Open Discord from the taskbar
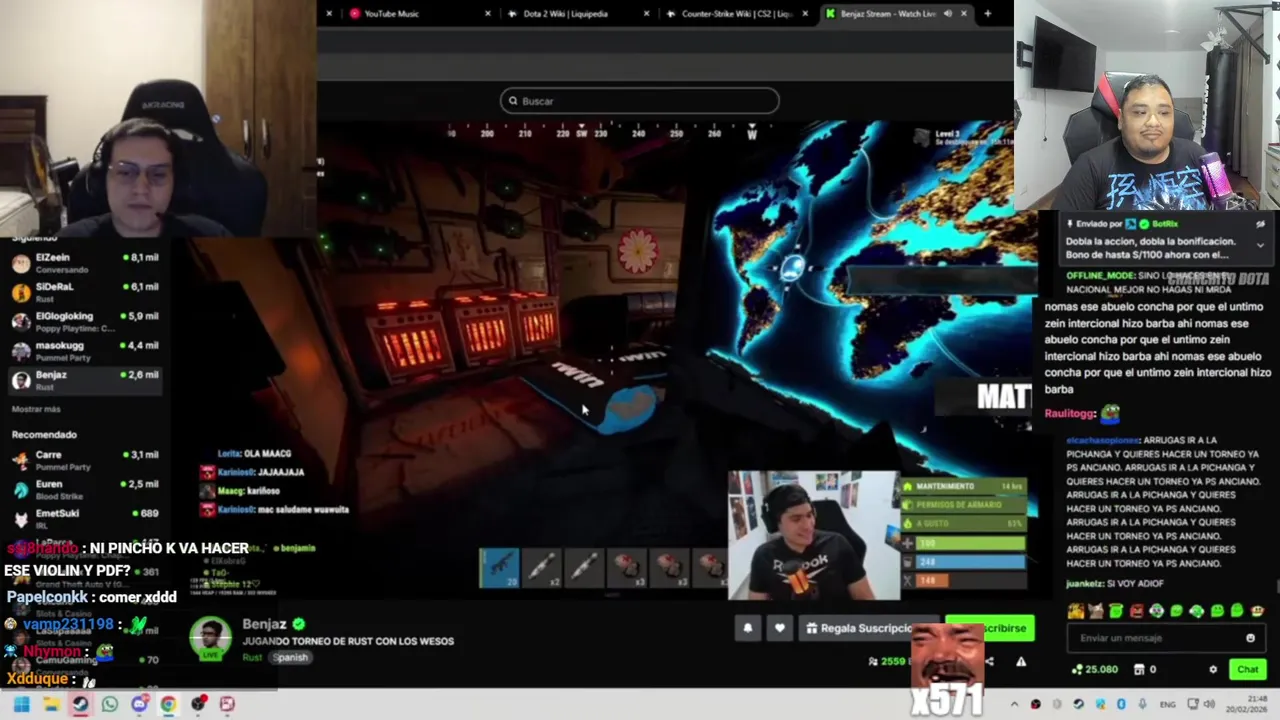The image size is (1280, 720). point(139,704)
